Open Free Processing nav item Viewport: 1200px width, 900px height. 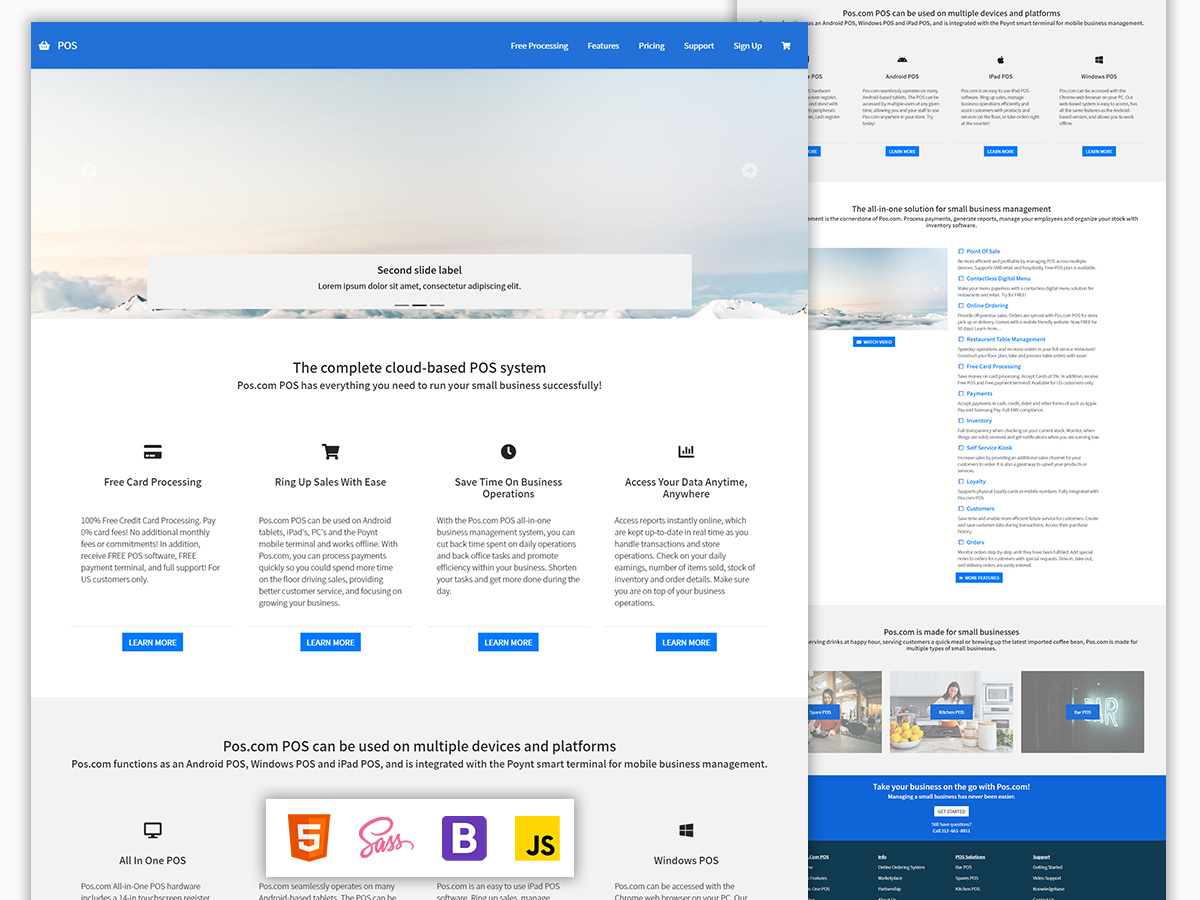(539, 46)
